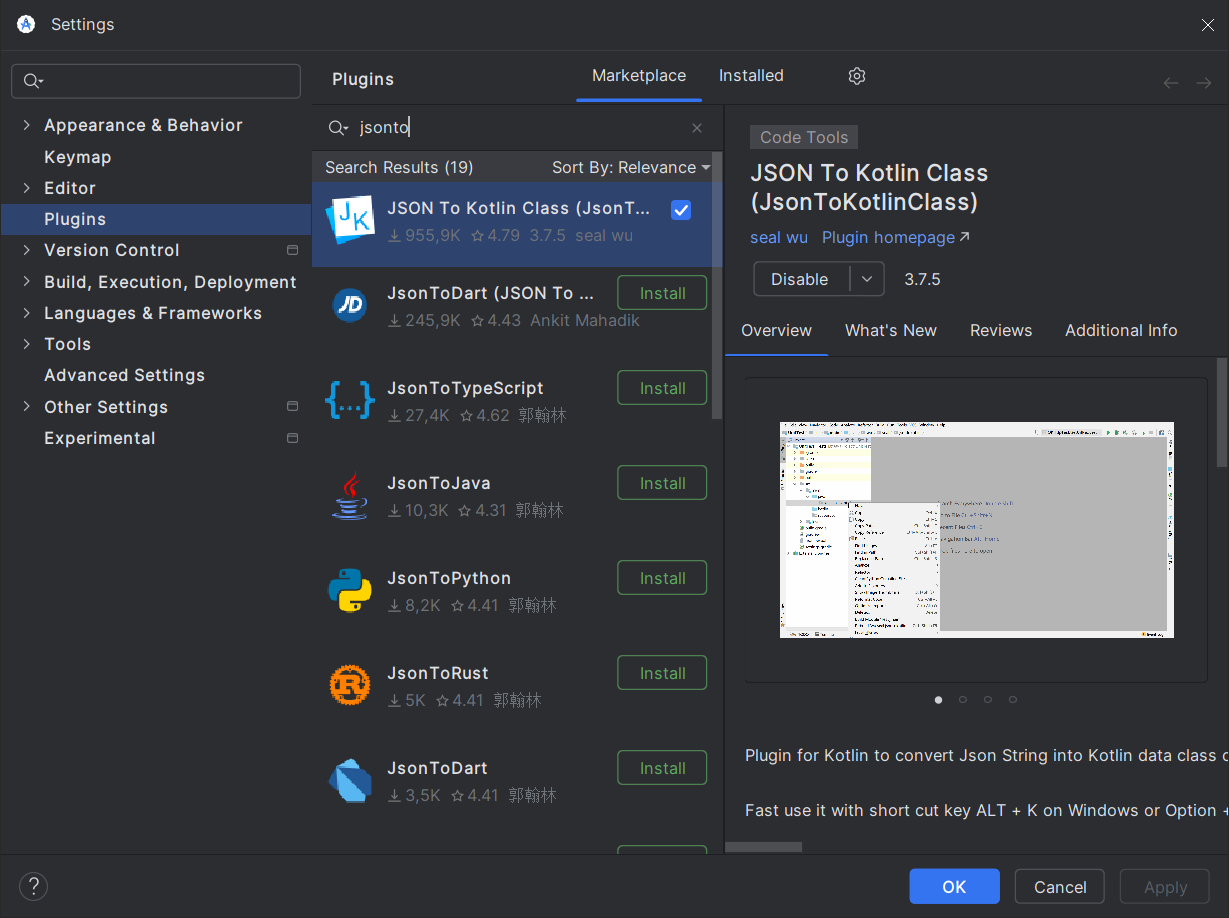The height and width of the screenshot is (918, 1229).
Task: Click the JsonToTypeScript braces icon
Action: [x=350, y=400]
